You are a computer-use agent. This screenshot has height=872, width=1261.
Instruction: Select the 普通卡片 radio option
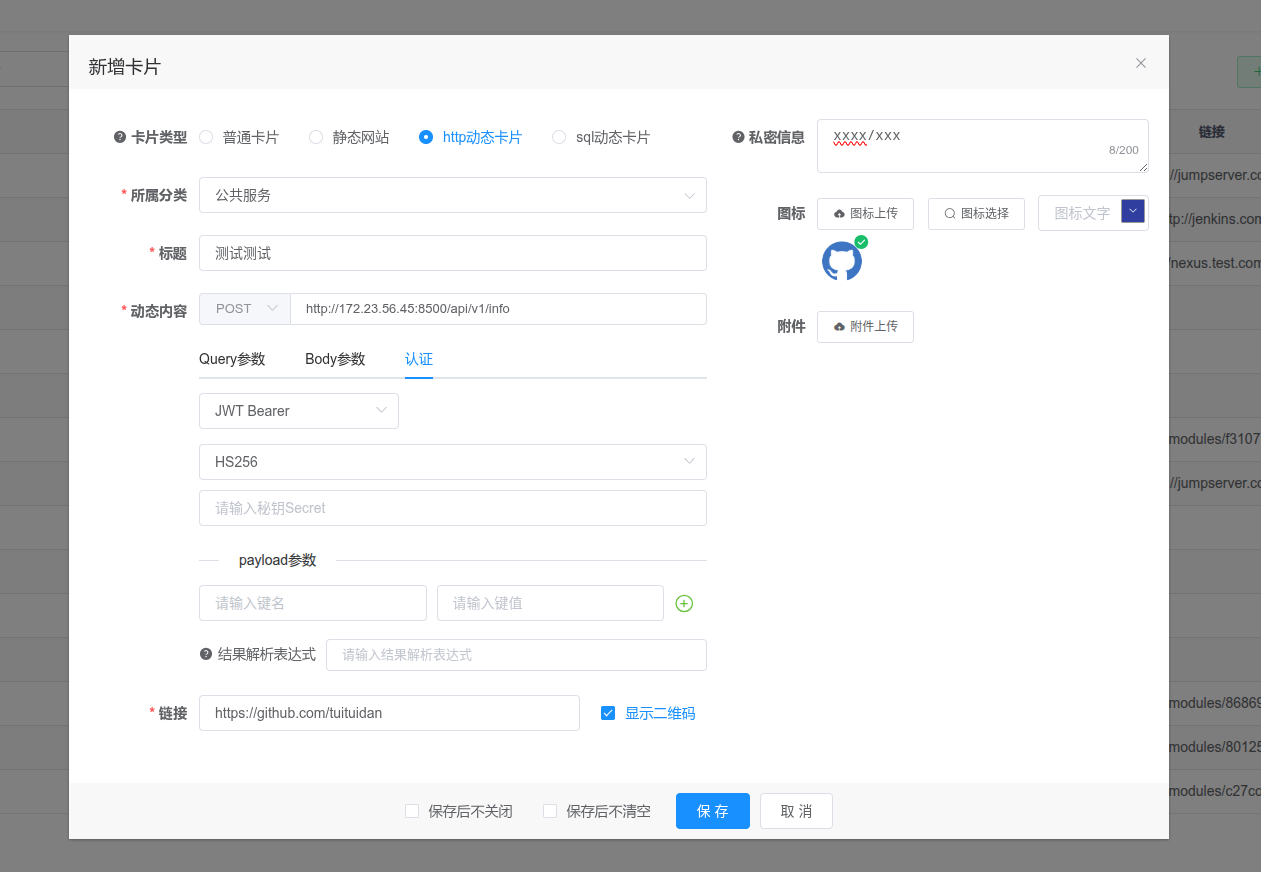point(206,137)
